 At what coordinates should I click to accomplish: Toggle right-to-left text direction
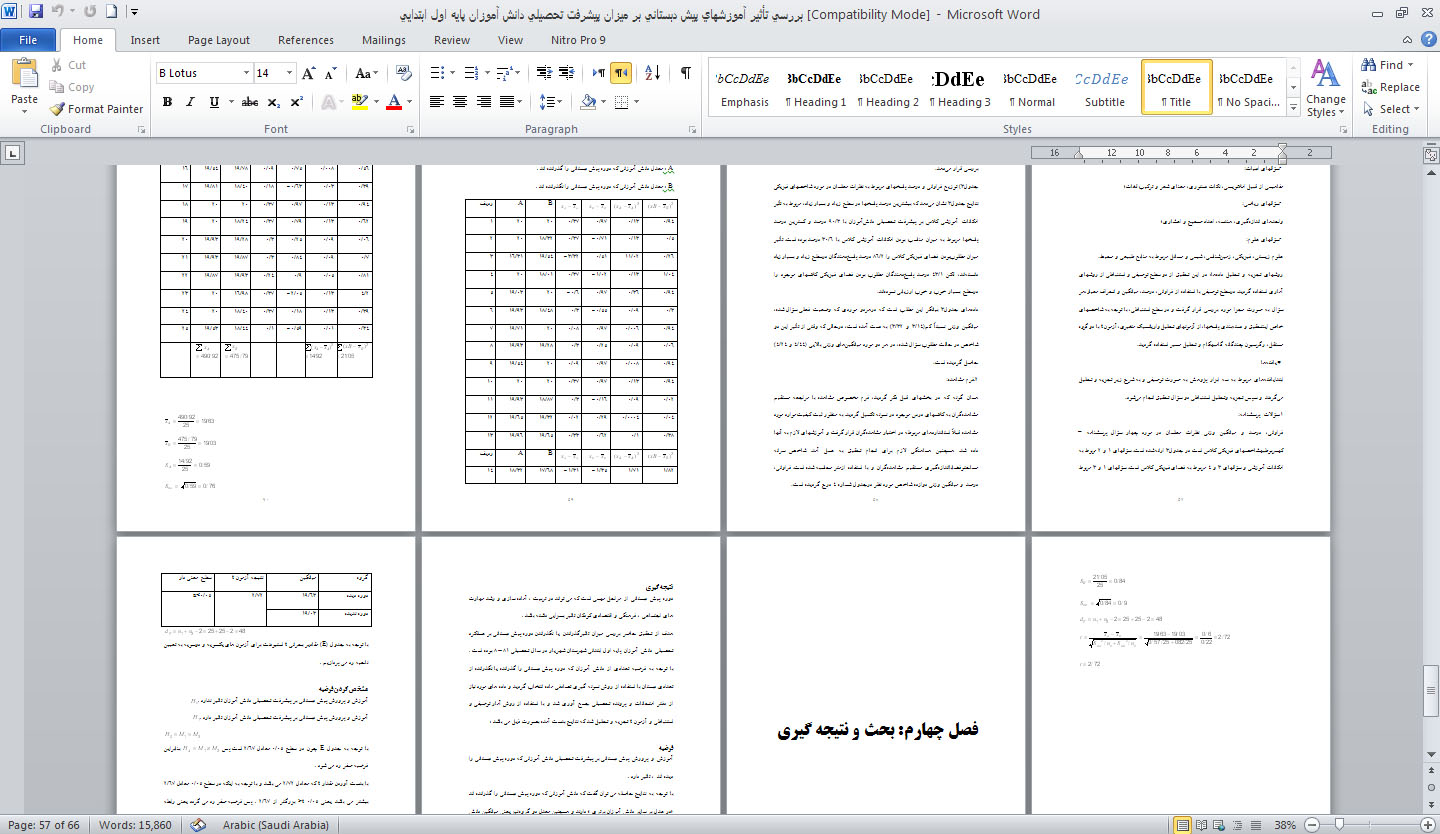pyautogui.click(x=621, y=73)
